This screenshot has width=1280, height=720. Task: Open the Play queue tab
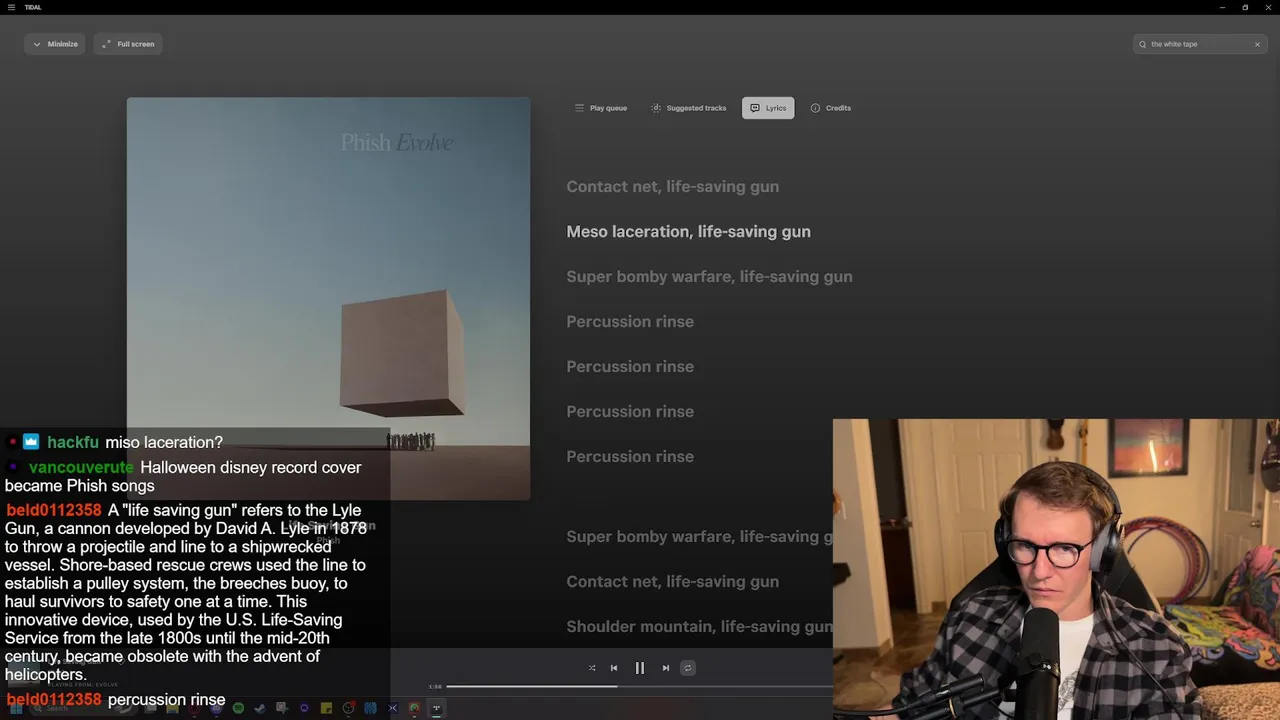[x=601, y=108]
